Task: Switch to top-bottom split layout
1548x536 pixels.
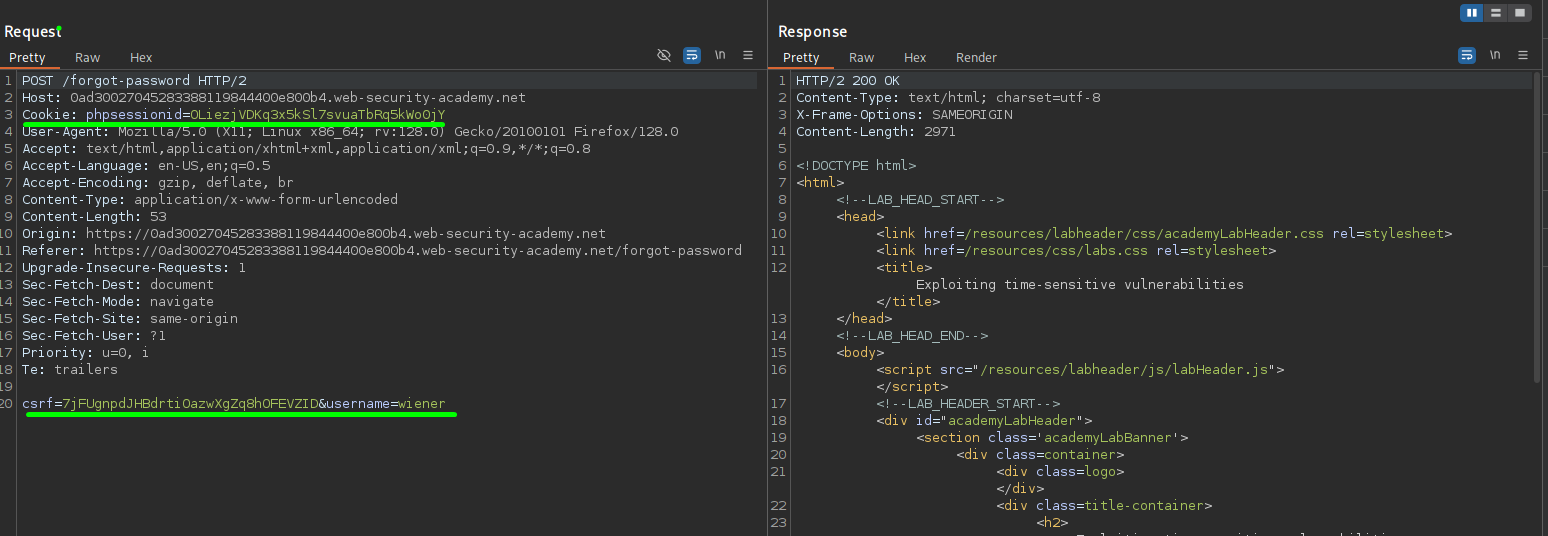Action: (1496, 13)
